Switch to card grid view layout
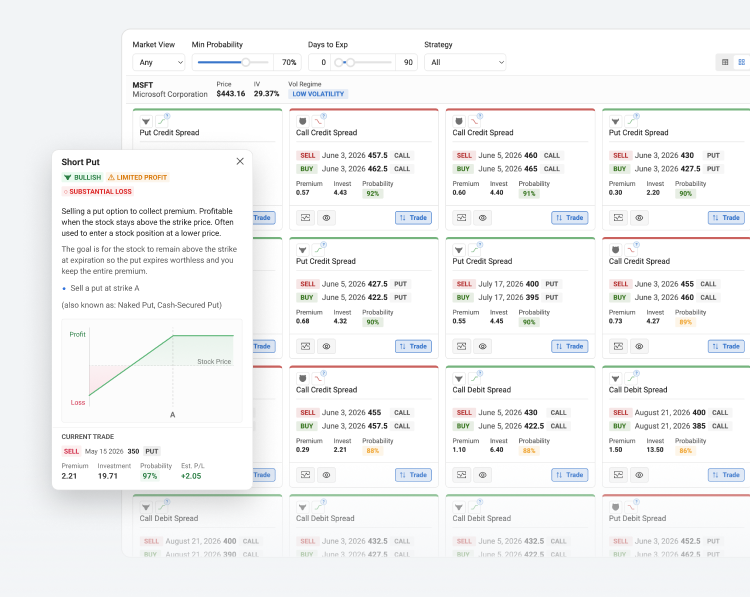This screenshot has height=597, width=750. (742, 62)
